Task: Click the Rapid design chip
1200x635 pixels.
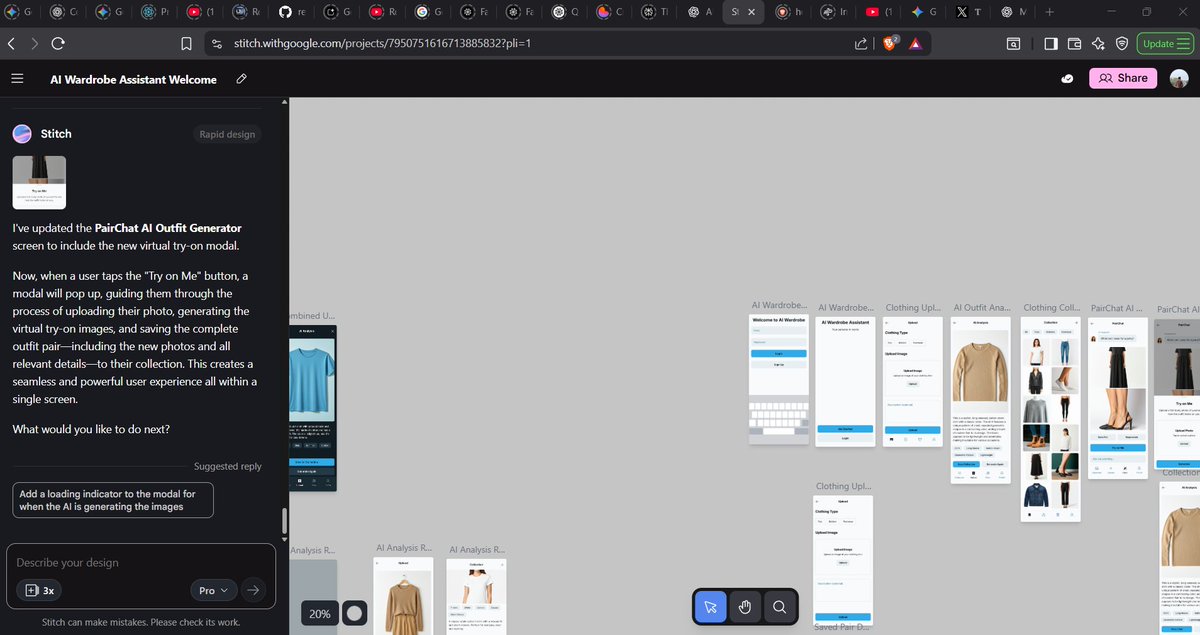Action: pos(227,134)
